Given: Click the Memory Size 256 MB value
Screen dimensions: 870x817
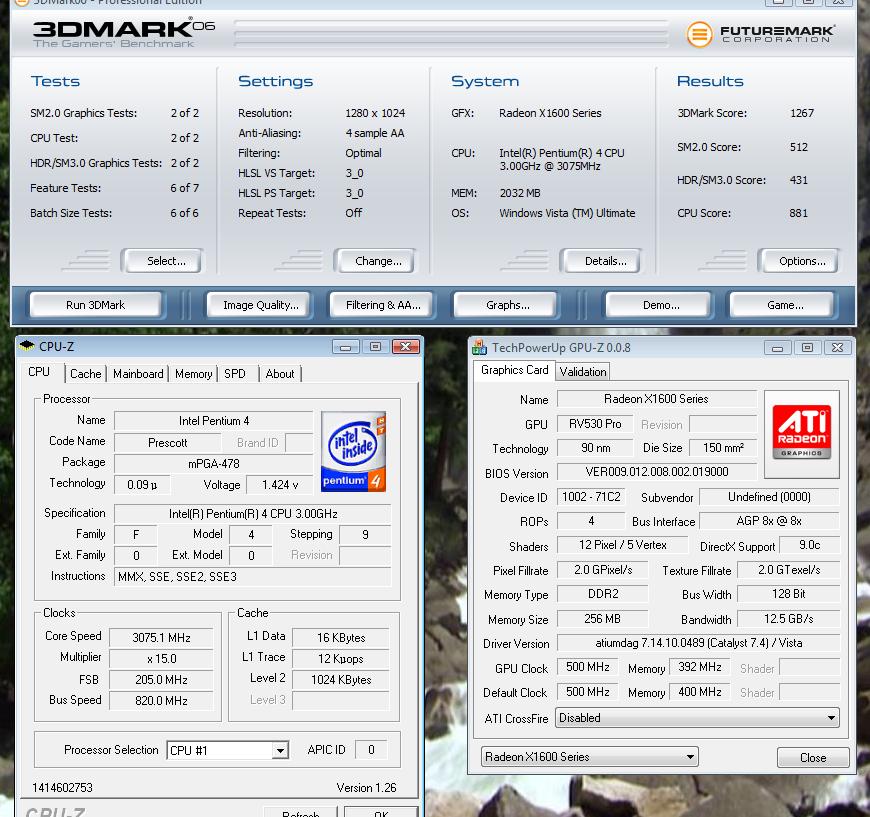Looking at the screenshot, I should 602,619.
